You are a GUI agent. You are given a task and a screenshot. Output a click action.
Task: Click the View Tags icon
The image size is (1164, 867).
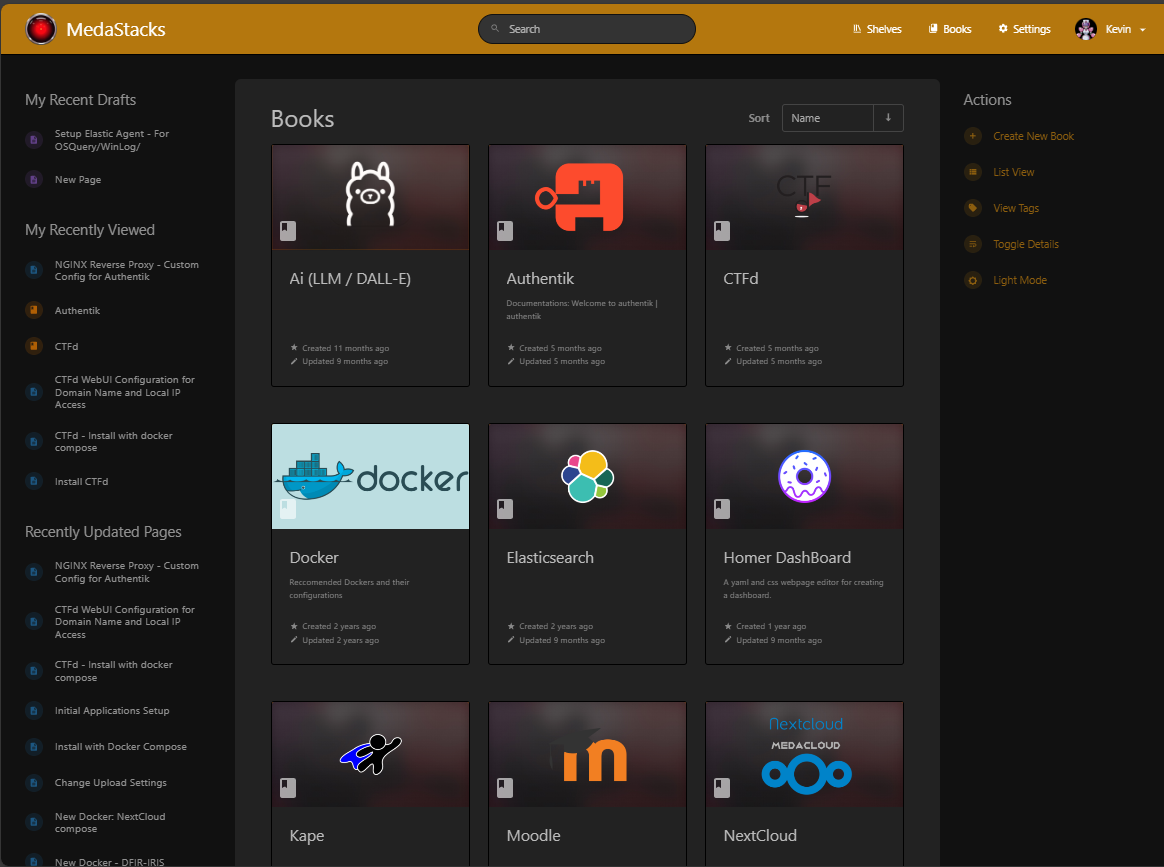(973, 208)
